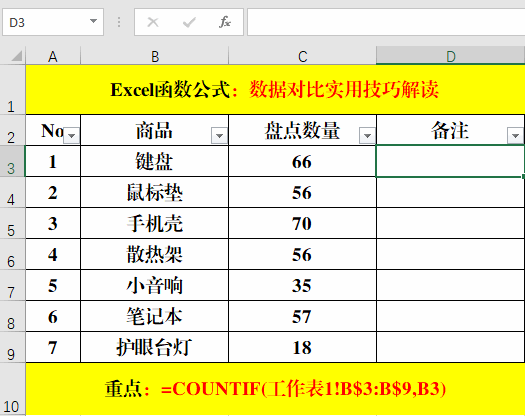Viewport: 525px width, 416px height.
Task: Click the Cancel (X) formula bar icon
Action: [153, 22]
